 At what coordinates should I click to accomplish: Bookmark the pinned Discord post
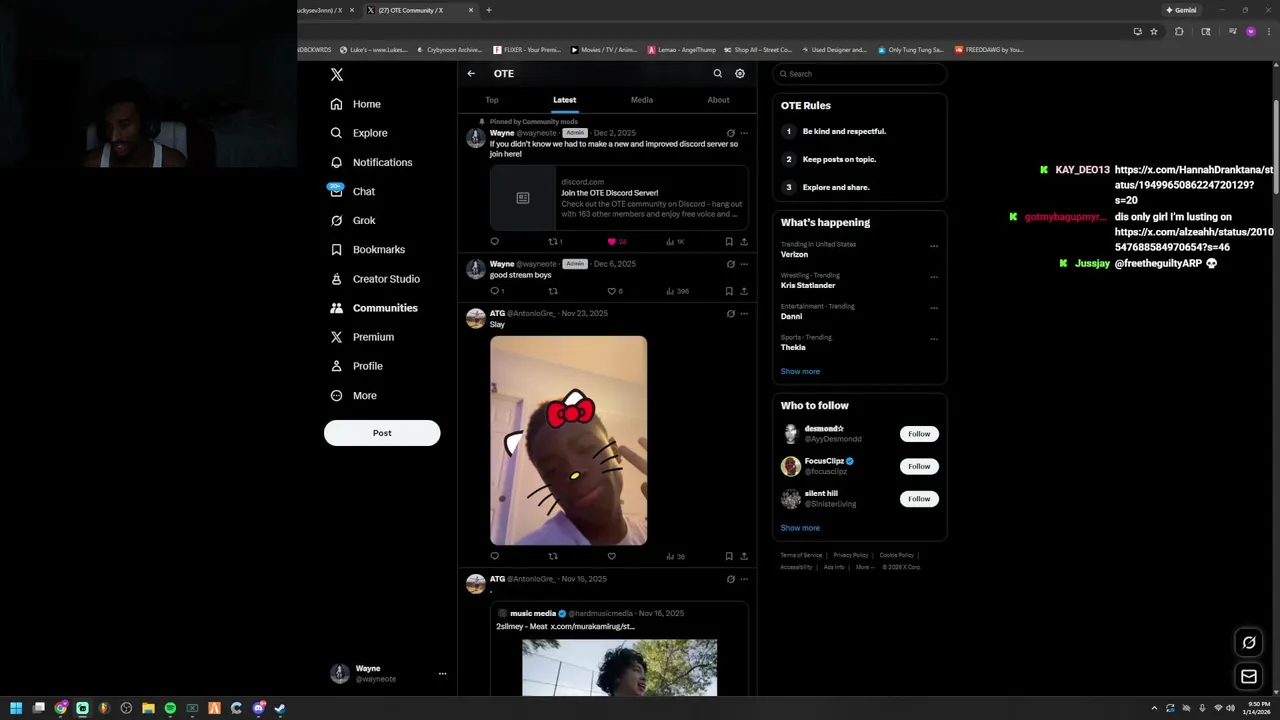coord(729,241)
